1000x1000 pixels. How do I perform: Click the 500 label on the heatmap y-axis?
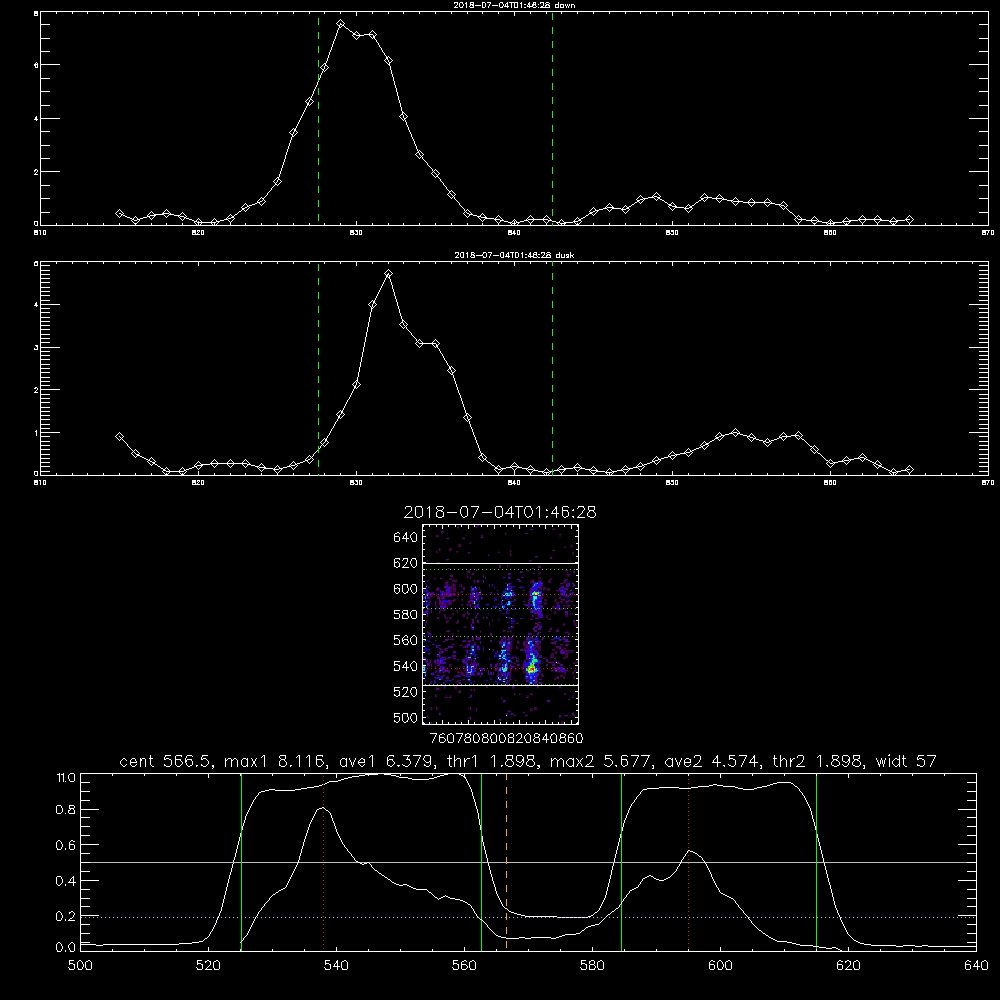(x=406, y=718)
